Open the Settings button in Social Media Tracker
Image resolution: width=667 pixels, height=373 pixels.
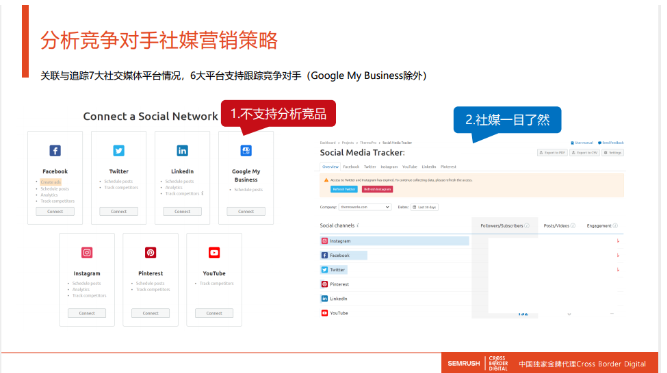(613, 153)
